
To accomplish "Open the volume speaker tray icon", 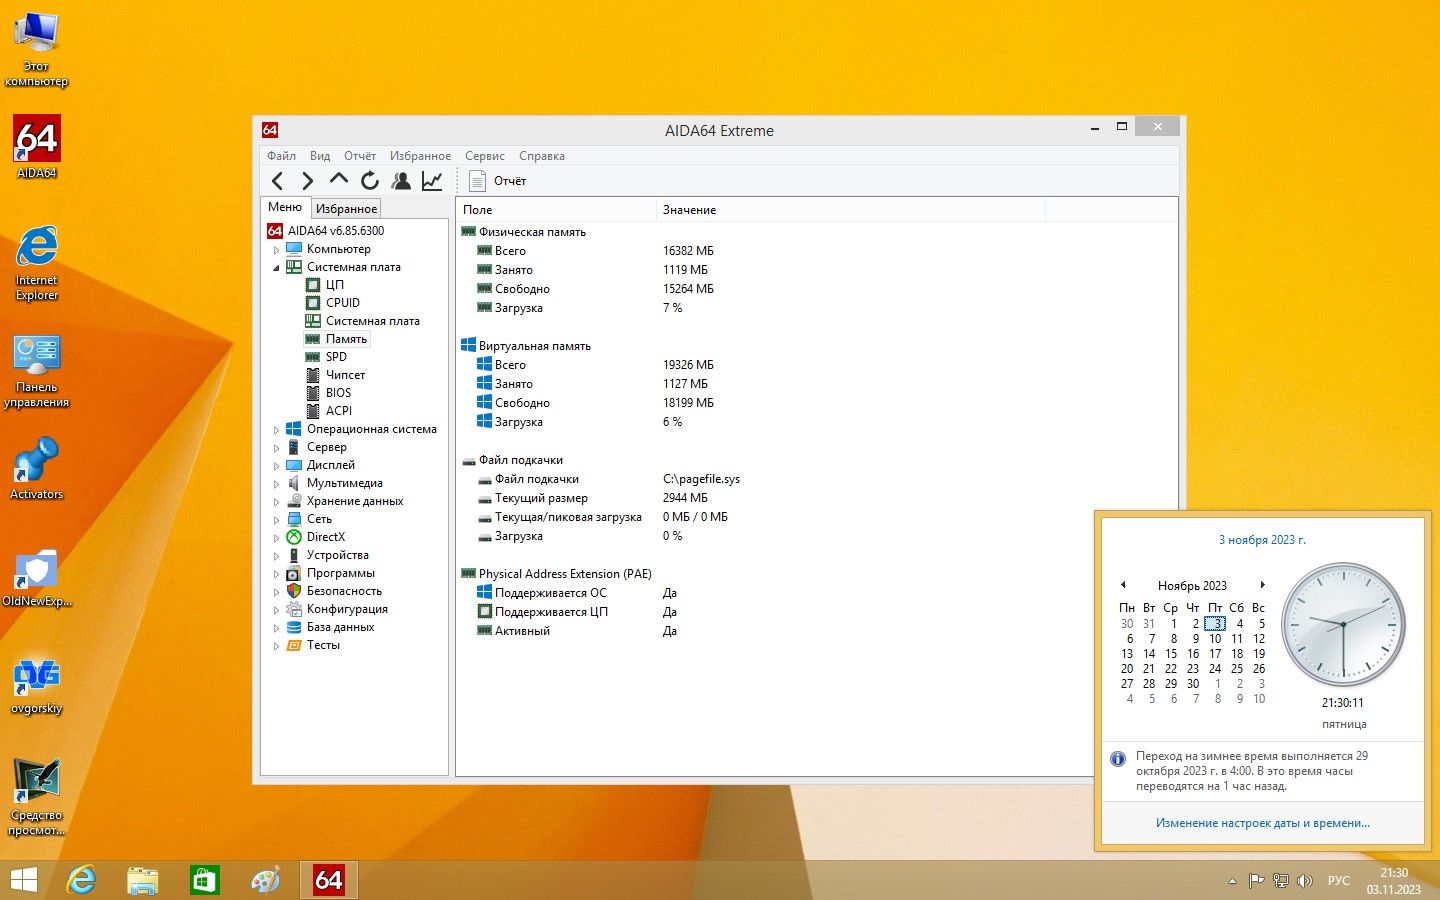I will point(1304,881).
